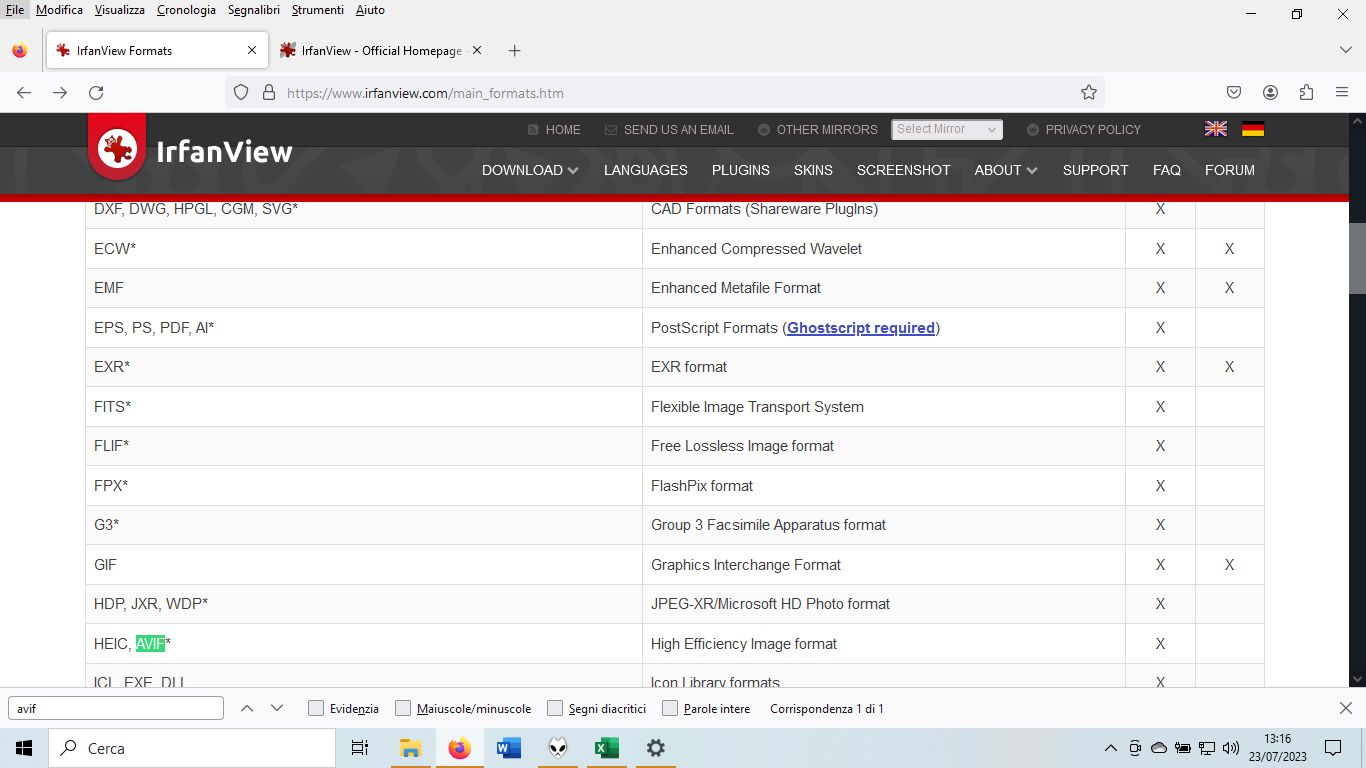Expand the ABOUT navigation menu

[1006, 170]
